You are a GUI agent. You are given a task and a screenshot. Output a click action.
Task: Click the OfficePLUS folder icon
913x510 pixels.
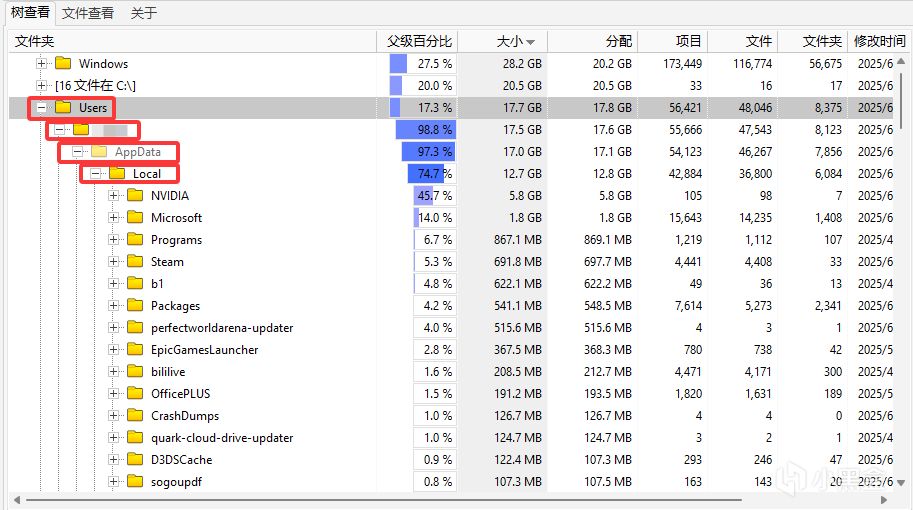[x=135, y=393]
